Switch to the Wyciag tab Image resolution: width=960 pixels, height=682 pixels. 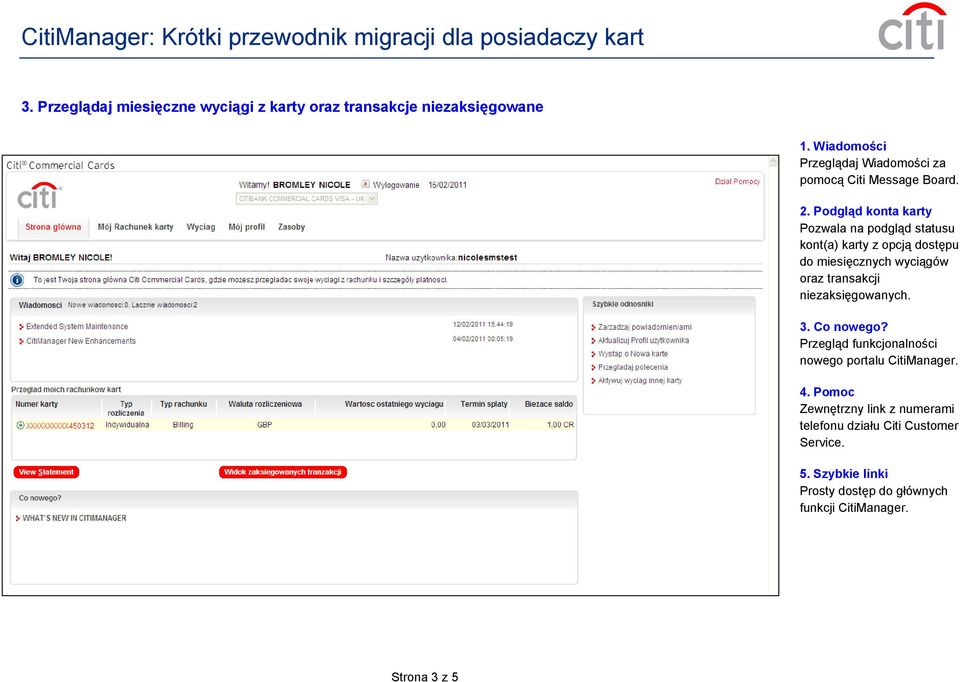(x=201, y=227)
